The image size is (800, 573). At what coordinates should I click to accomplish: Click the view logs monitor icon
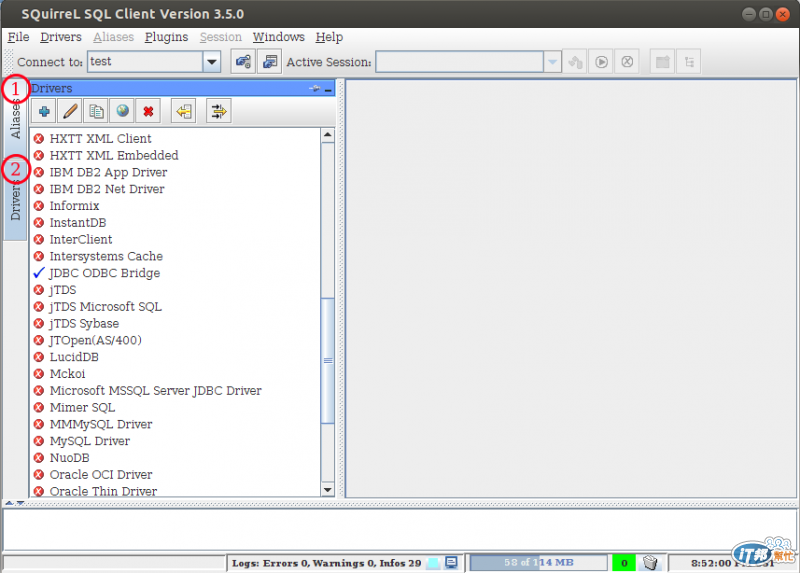point(451,562)
